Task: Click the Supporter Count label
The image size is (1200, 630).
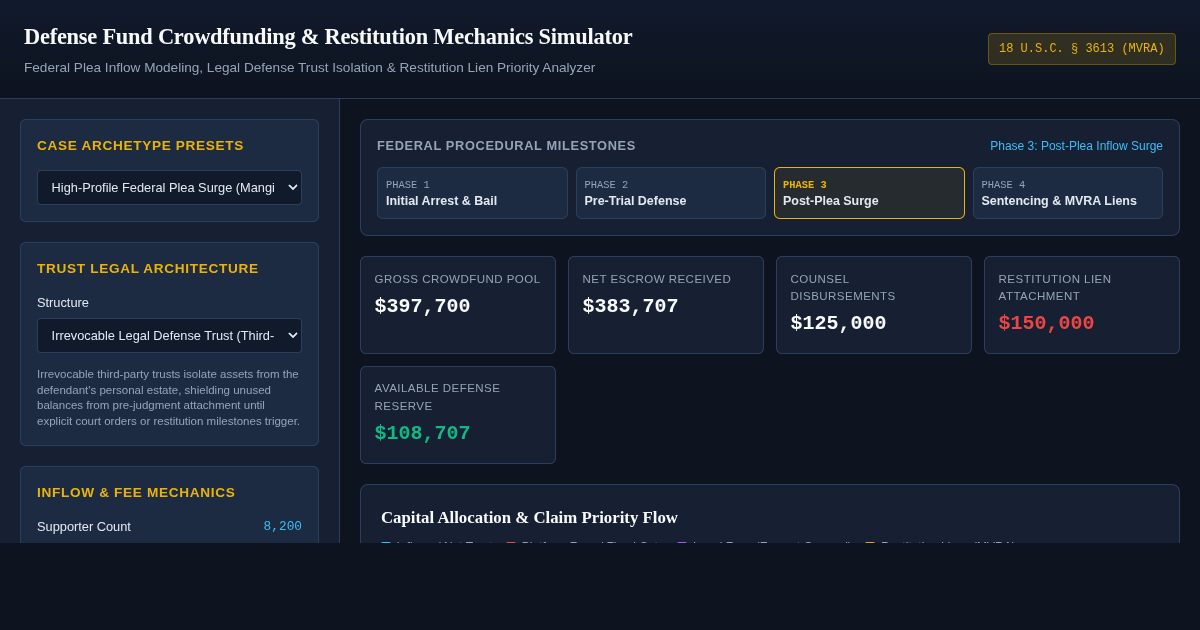Action: [x=84, y=526]
